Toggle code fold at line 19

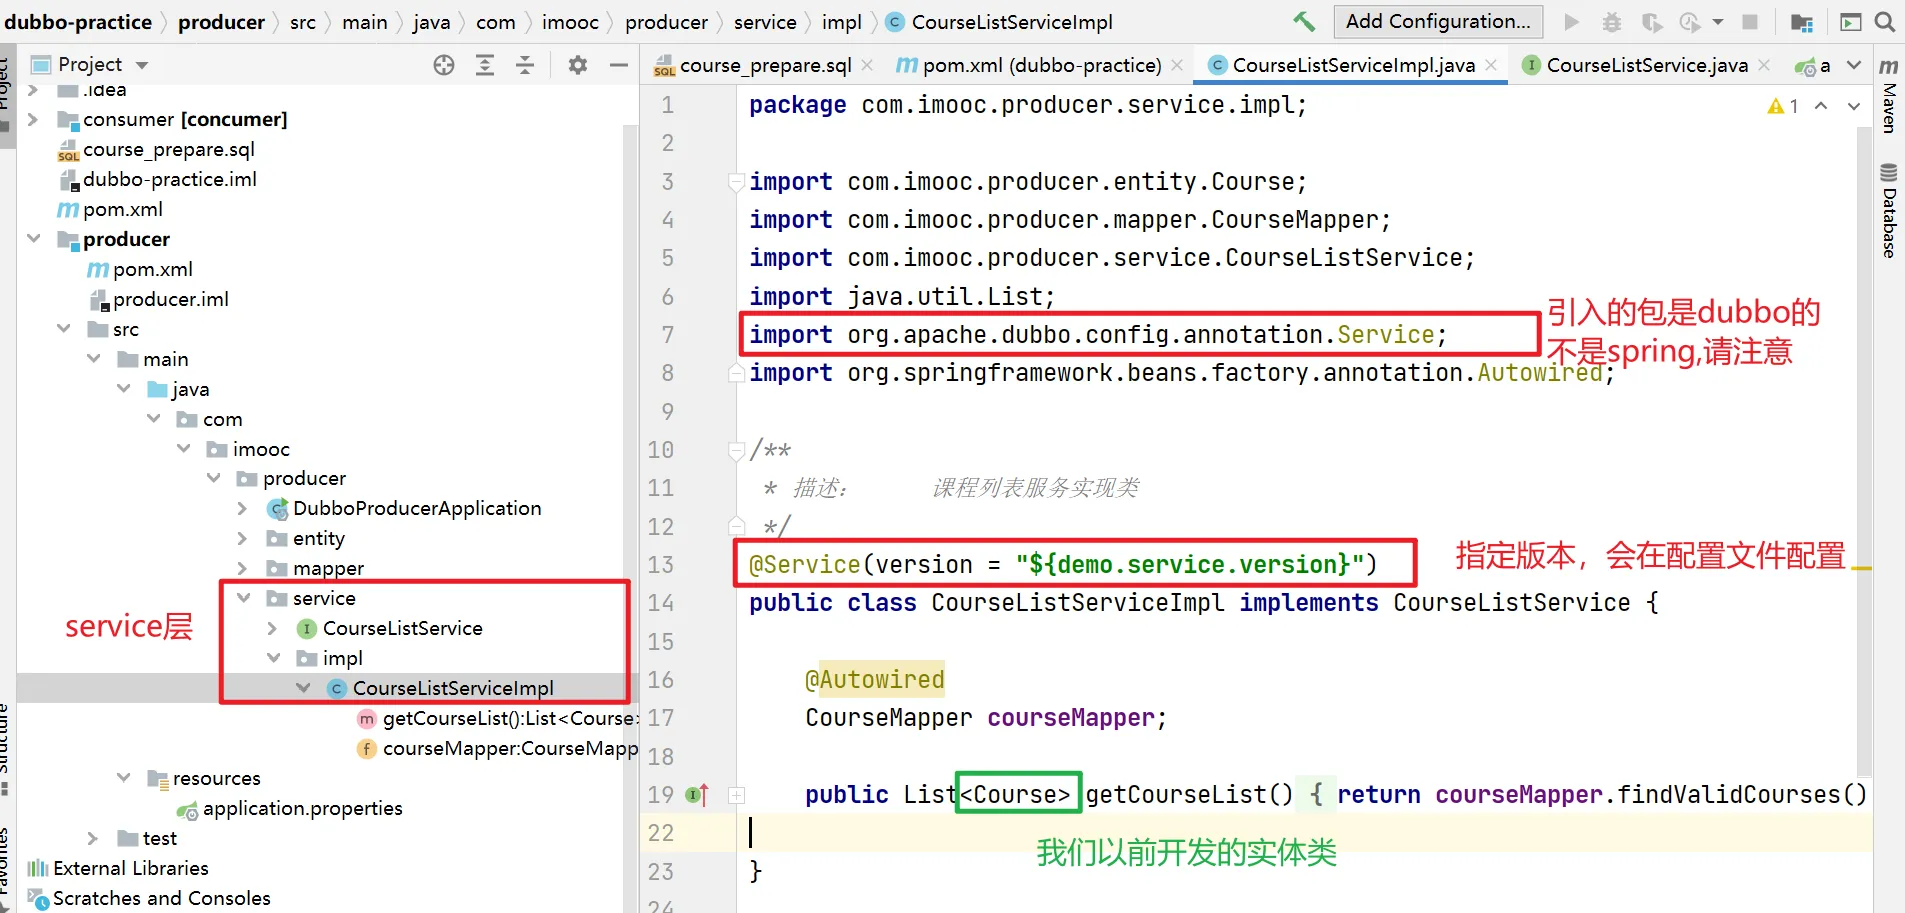pyautogui.click(x=737, y=796)
